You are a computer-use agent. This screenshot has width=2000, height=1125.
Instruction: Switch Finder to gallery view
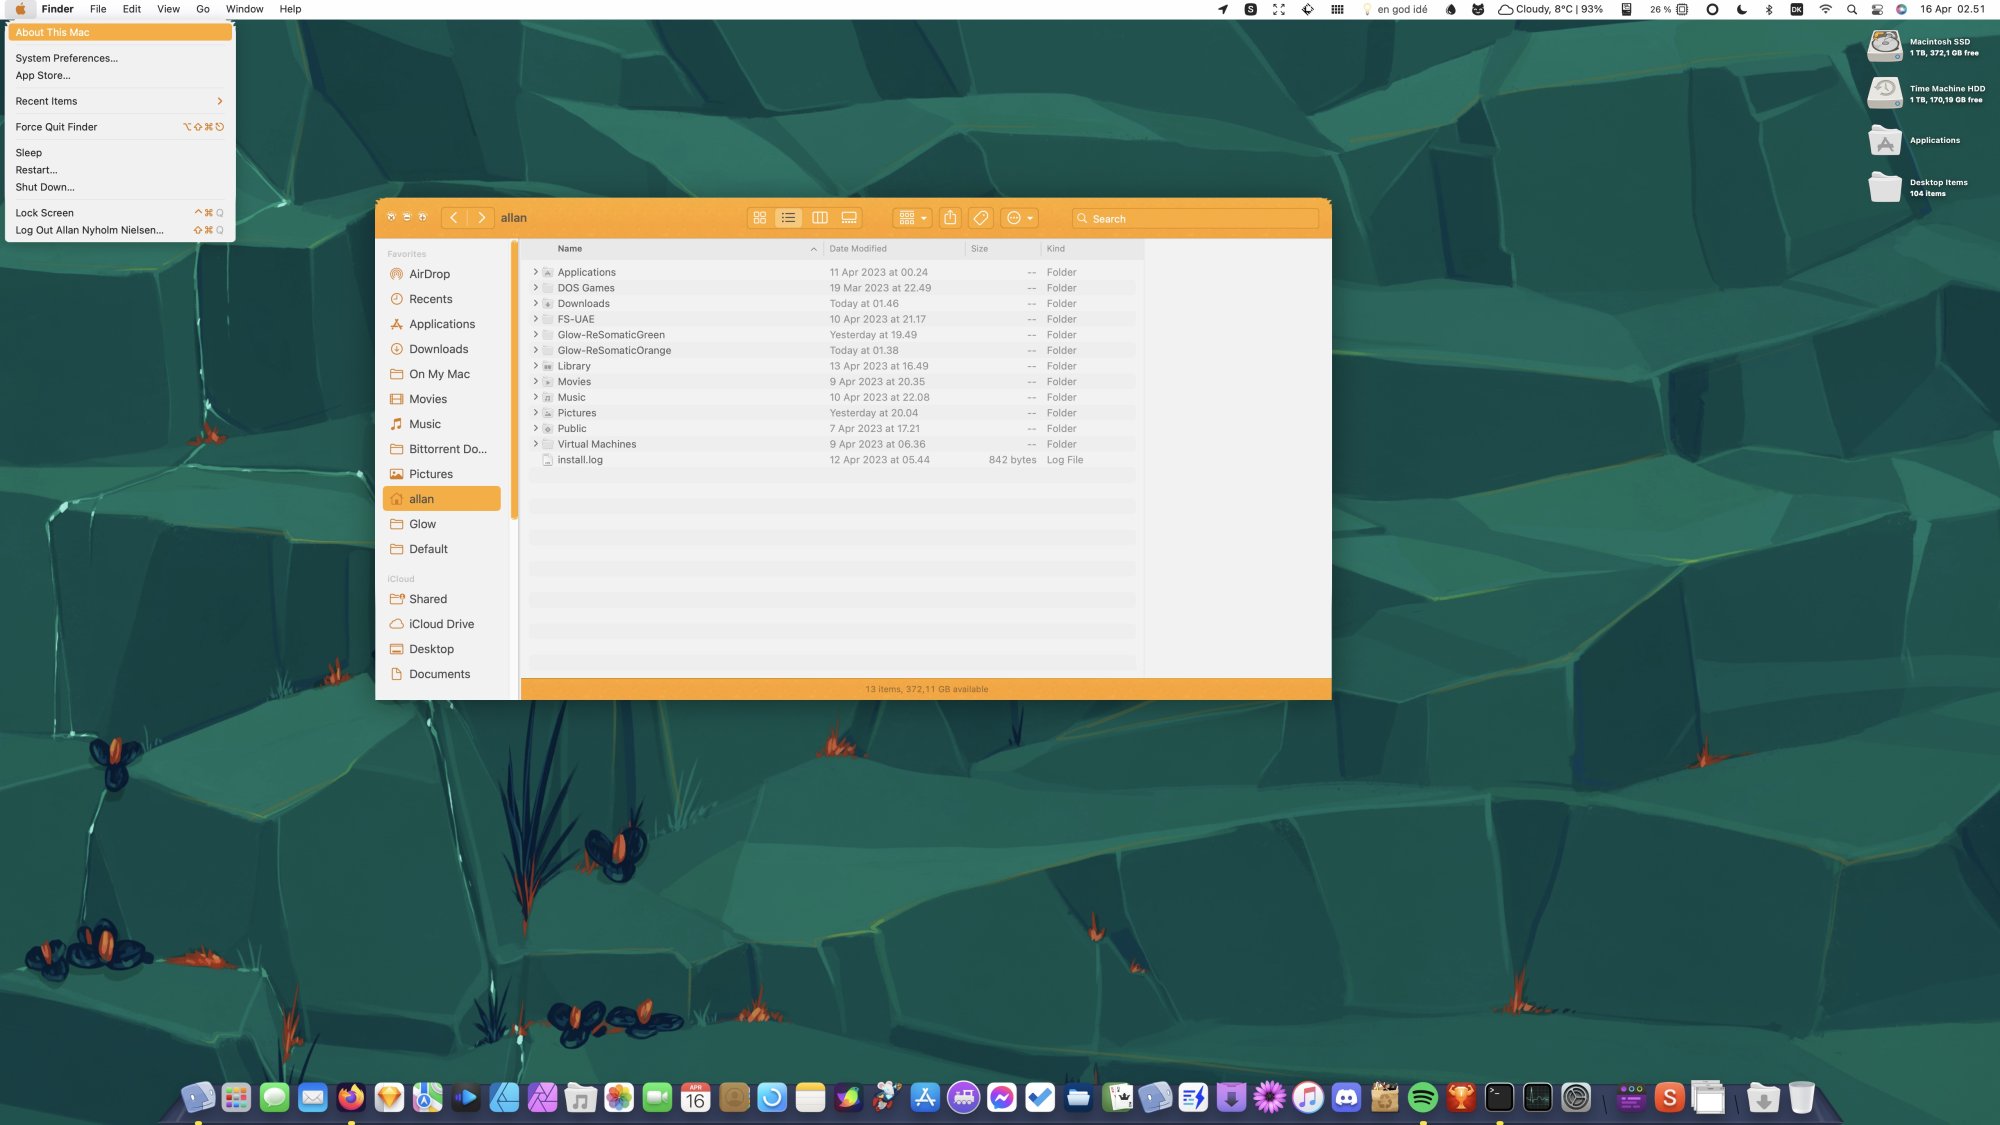(849, 218)
